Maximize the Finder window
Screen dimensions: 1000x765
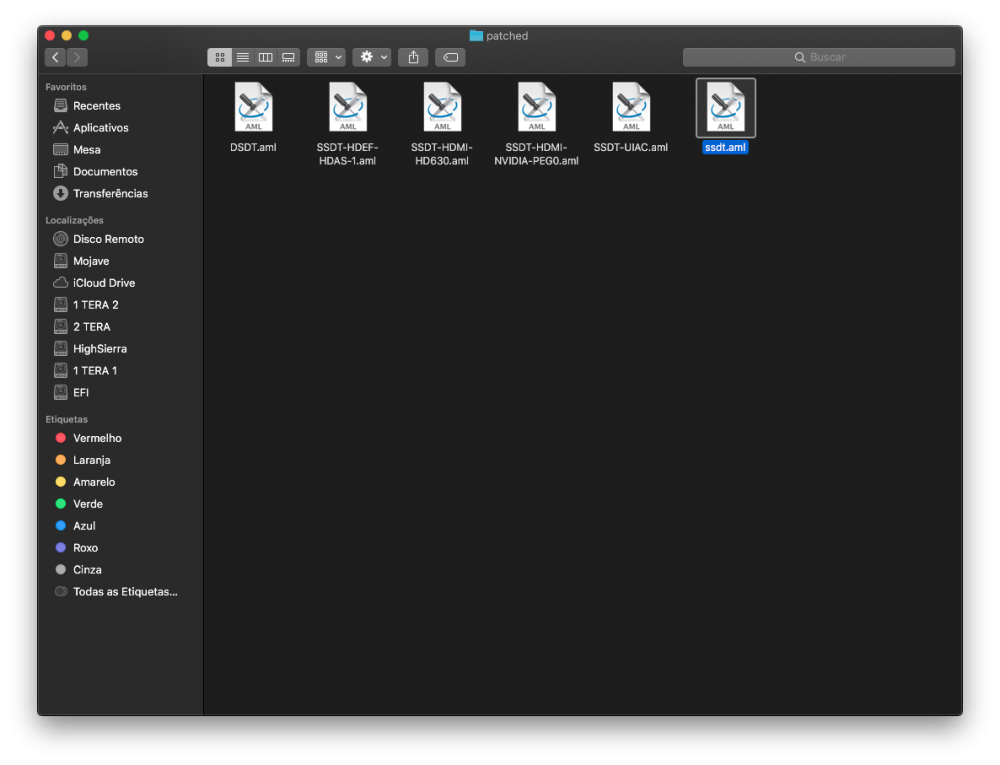pyautogui.click(x=83, y=36)
